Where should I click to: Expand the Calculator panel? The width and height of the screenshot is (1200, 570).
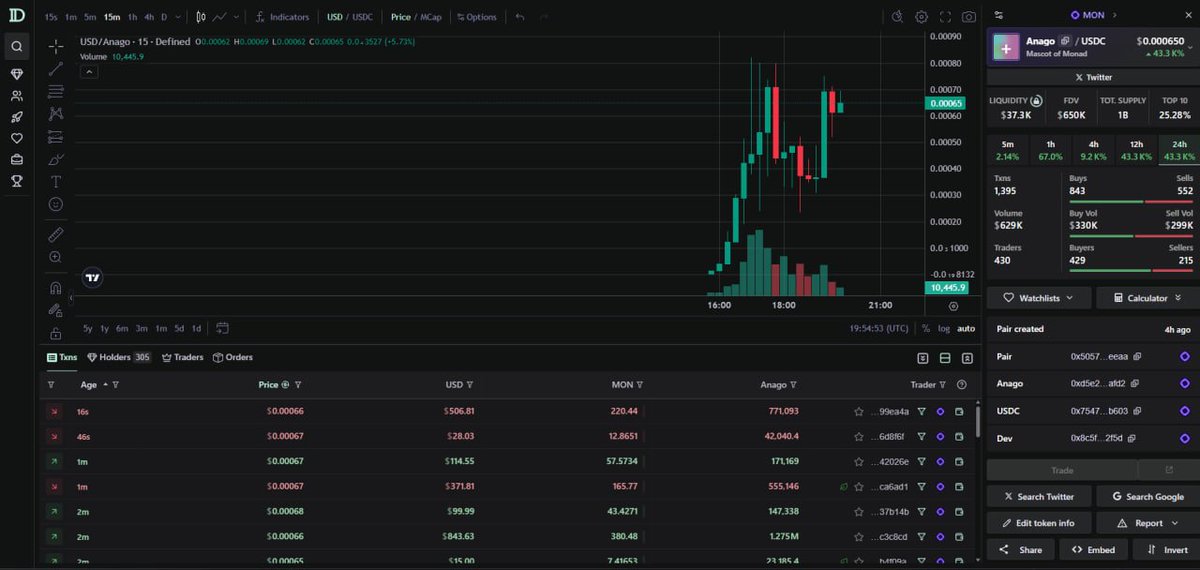point(1146,298)
